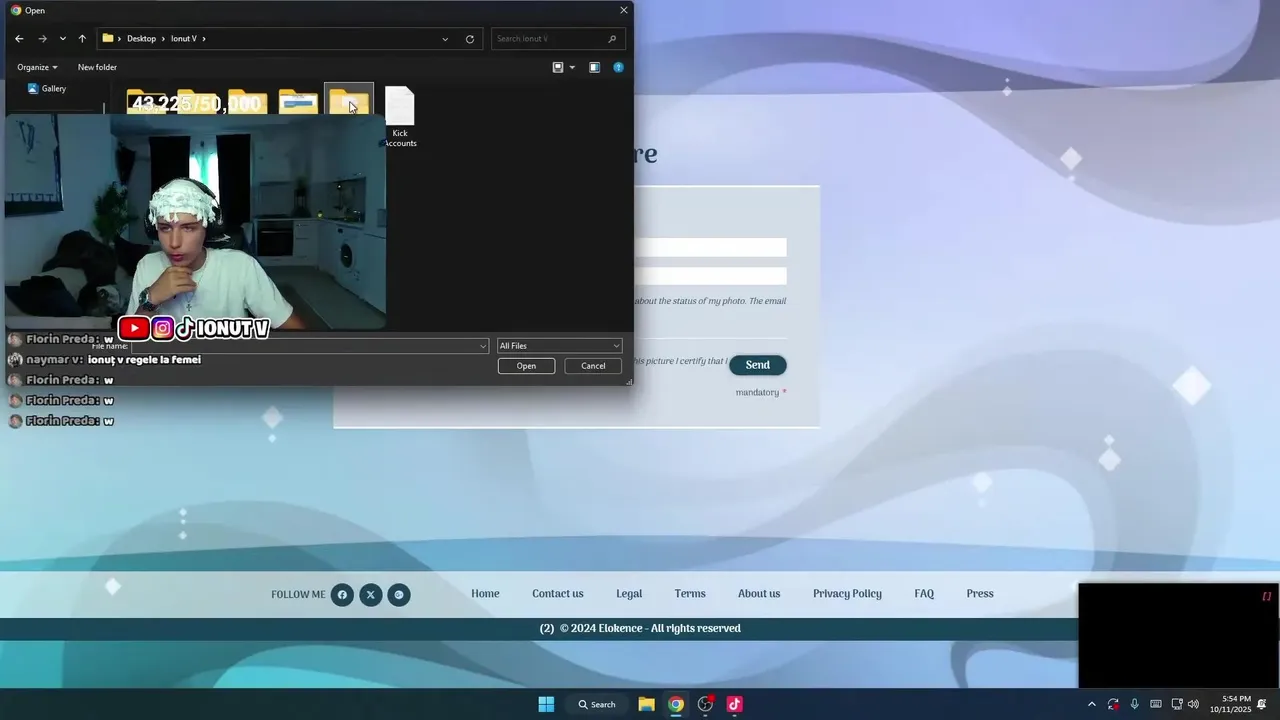Screen dimensions: 1280x720
Task: Click the Open button
Action: coord(526,366)
